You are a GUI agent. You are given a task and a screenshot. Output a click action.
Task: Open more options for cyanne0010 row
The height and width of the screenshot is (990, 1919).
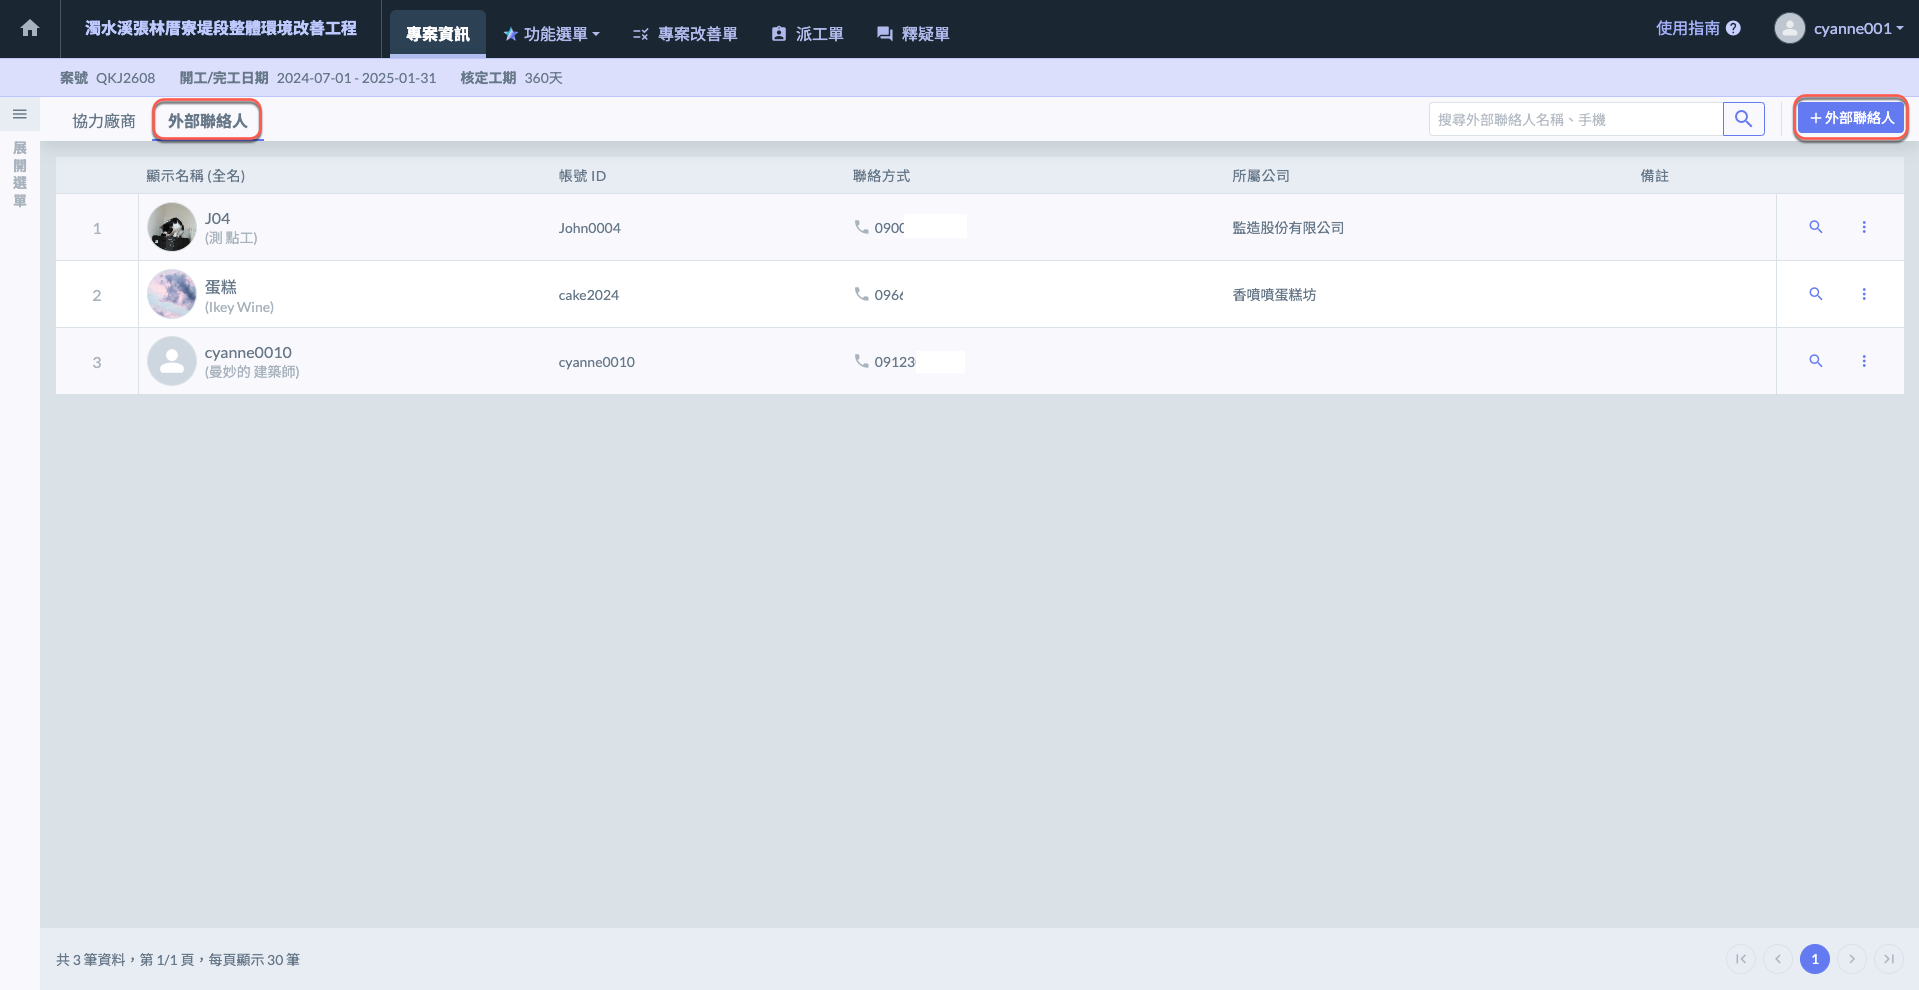[1863, 361]
